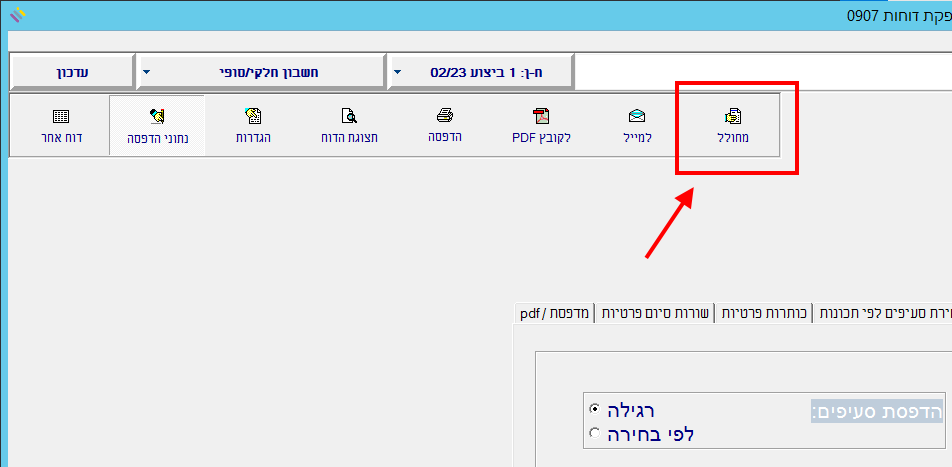
Task: Click the מחולל (generator) toolbar icon
Action: click(x=735, y=125)
